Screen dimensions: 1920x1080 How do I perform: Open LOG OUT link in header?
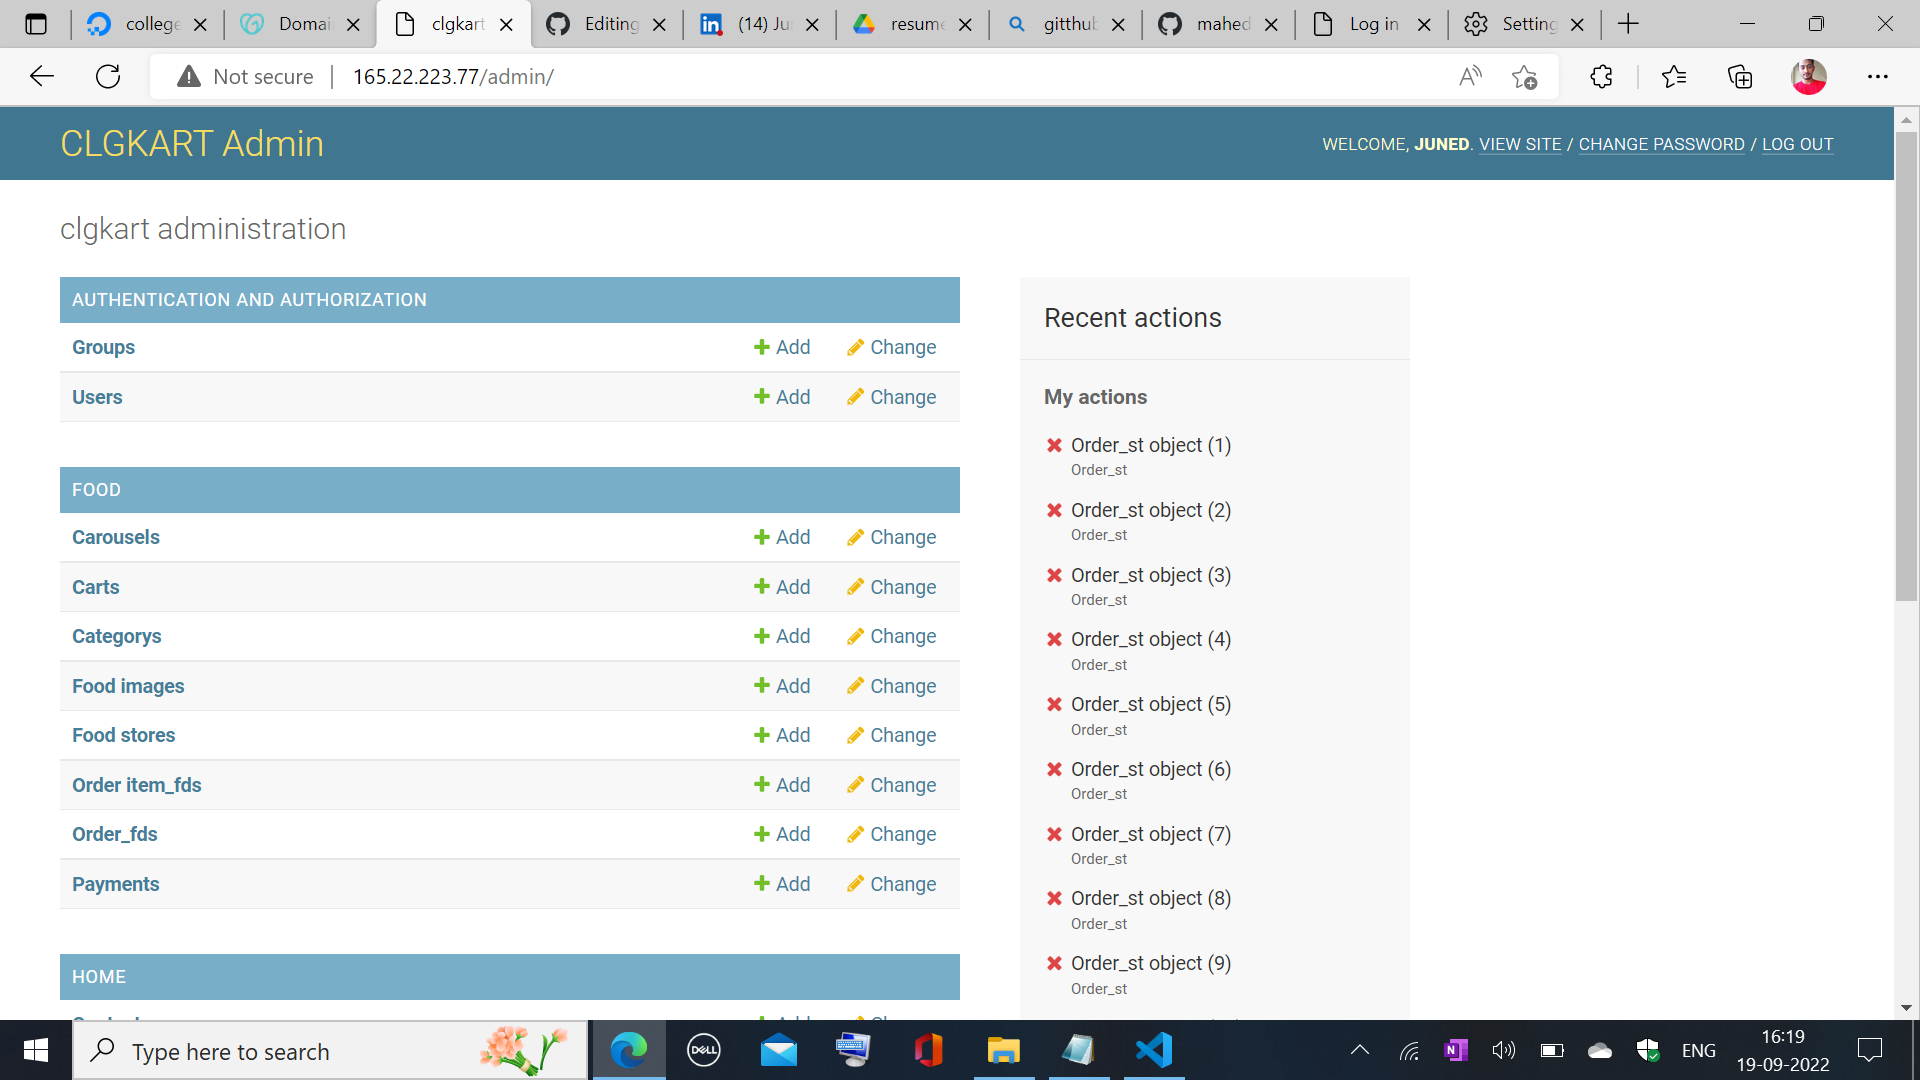pos(1797,144)
